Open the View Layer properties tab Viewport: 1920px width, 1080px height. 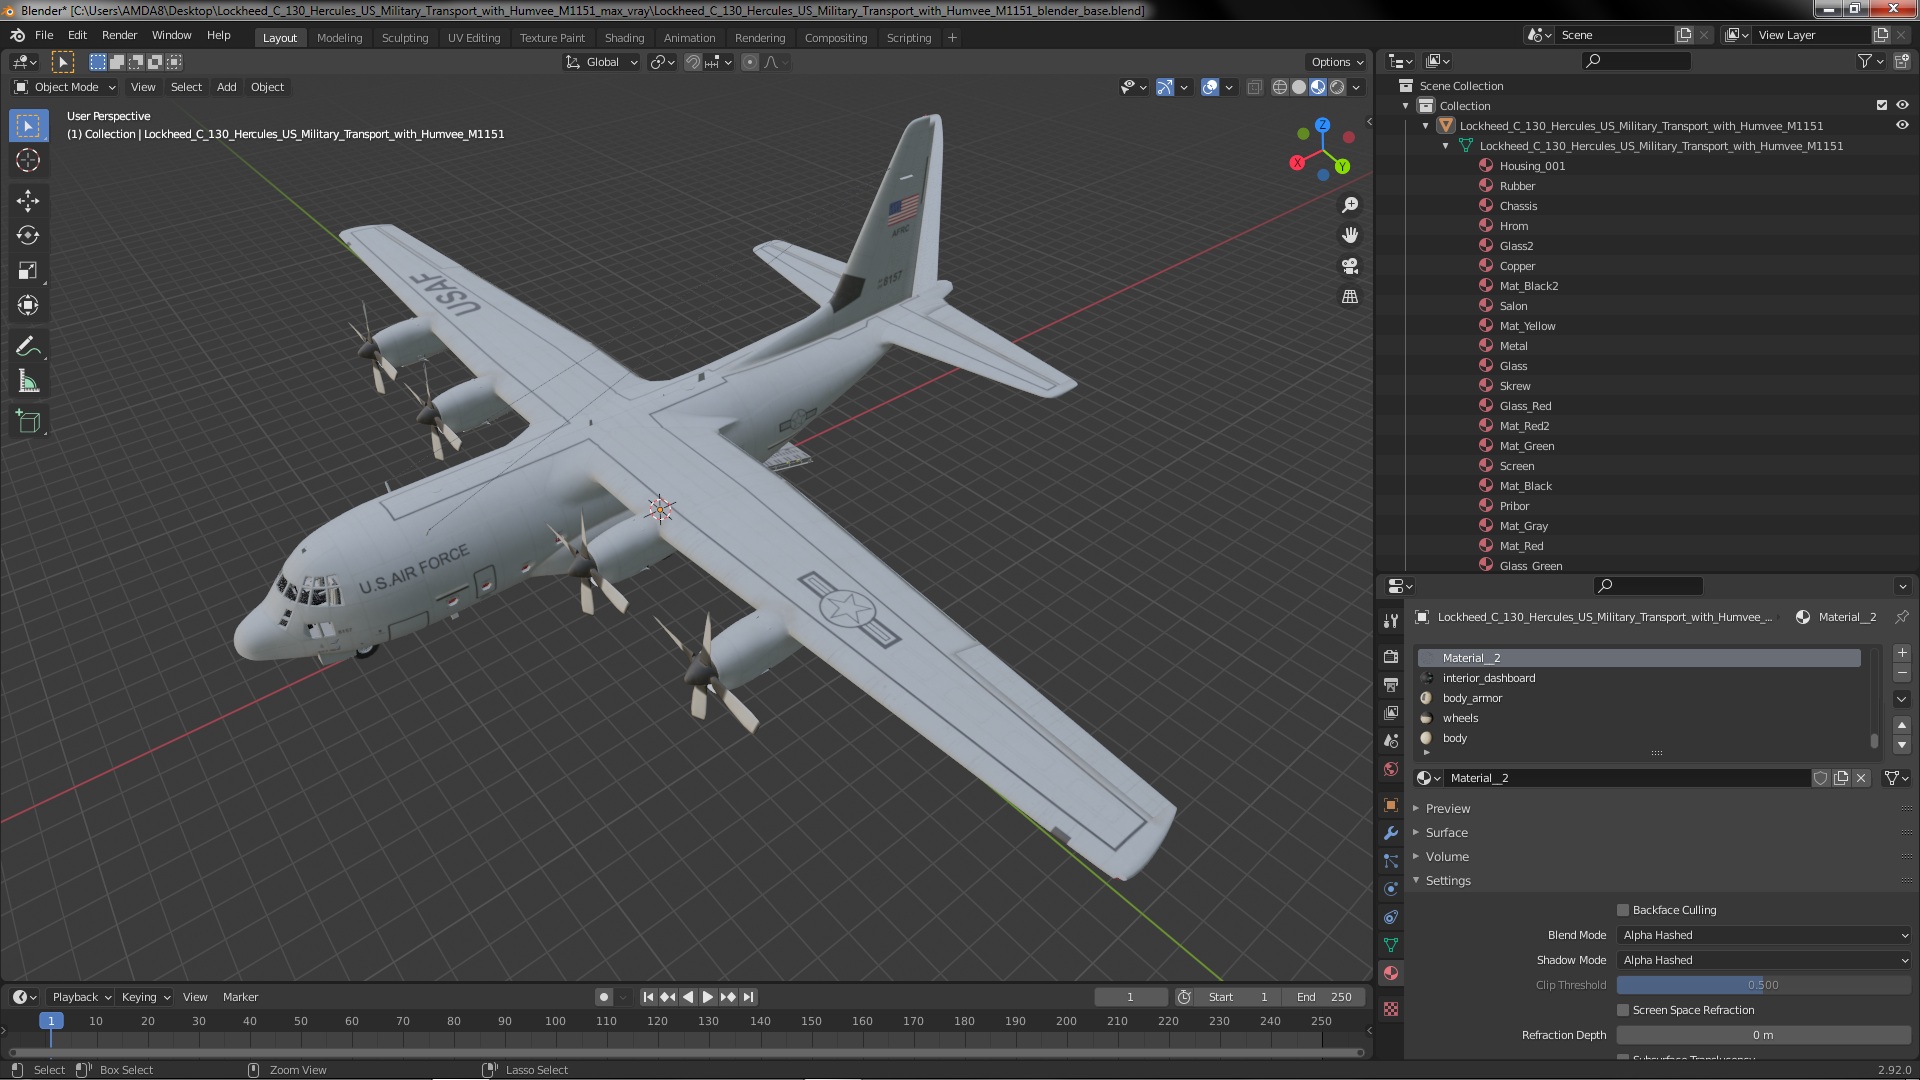coord(1390,713)
